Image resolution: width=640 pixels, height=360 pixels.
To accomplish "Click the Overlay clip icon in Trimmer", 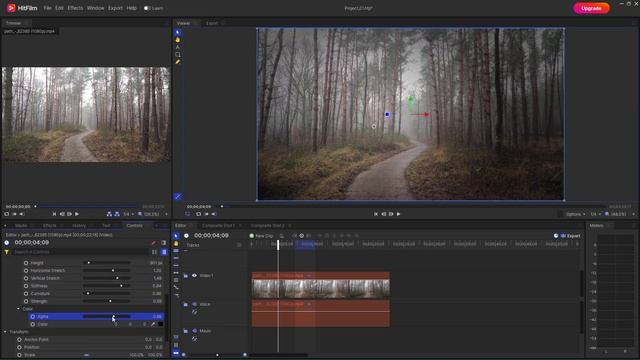I will (117, 214).
